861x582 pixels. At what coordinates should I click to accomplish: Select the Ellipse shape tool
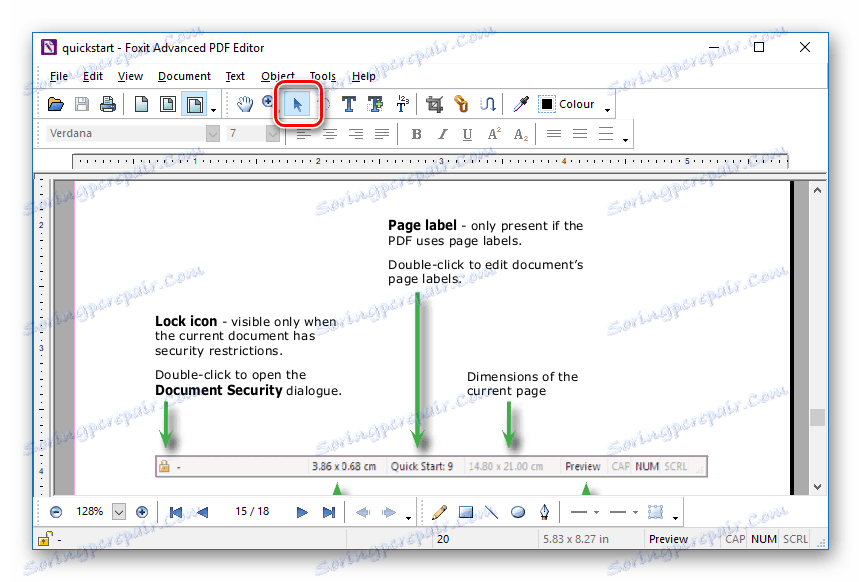[x=518, y=512]
